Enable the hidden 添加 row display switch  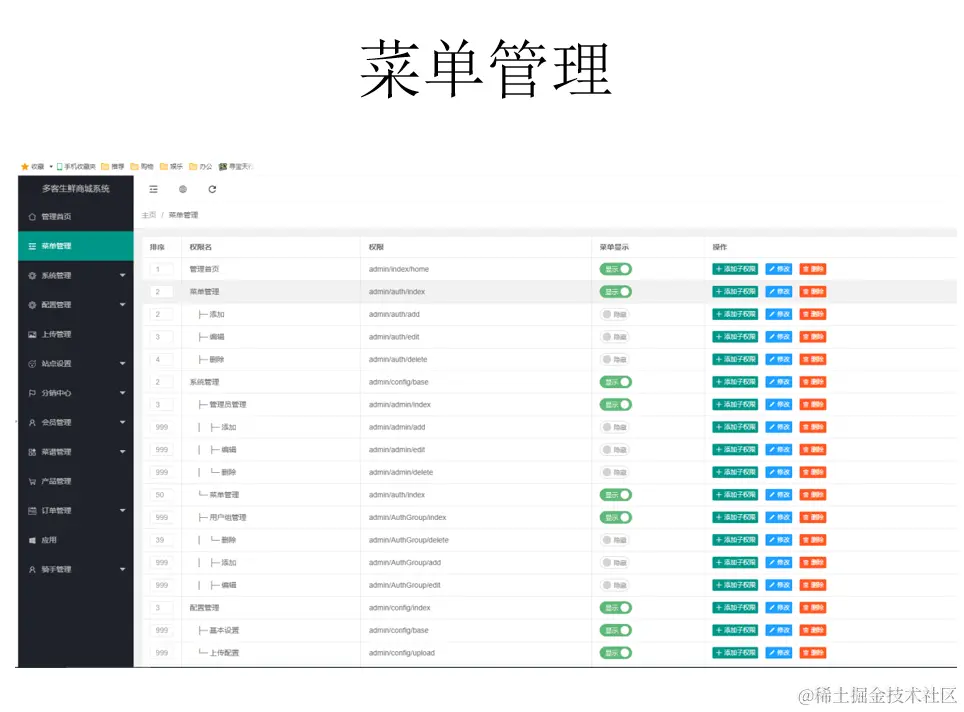point(613,313)
